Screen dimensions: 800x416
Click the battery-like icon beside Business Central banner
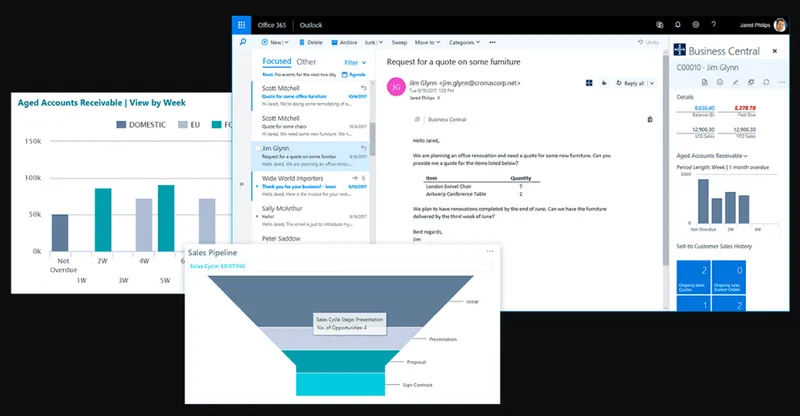[x=649, y=119]
